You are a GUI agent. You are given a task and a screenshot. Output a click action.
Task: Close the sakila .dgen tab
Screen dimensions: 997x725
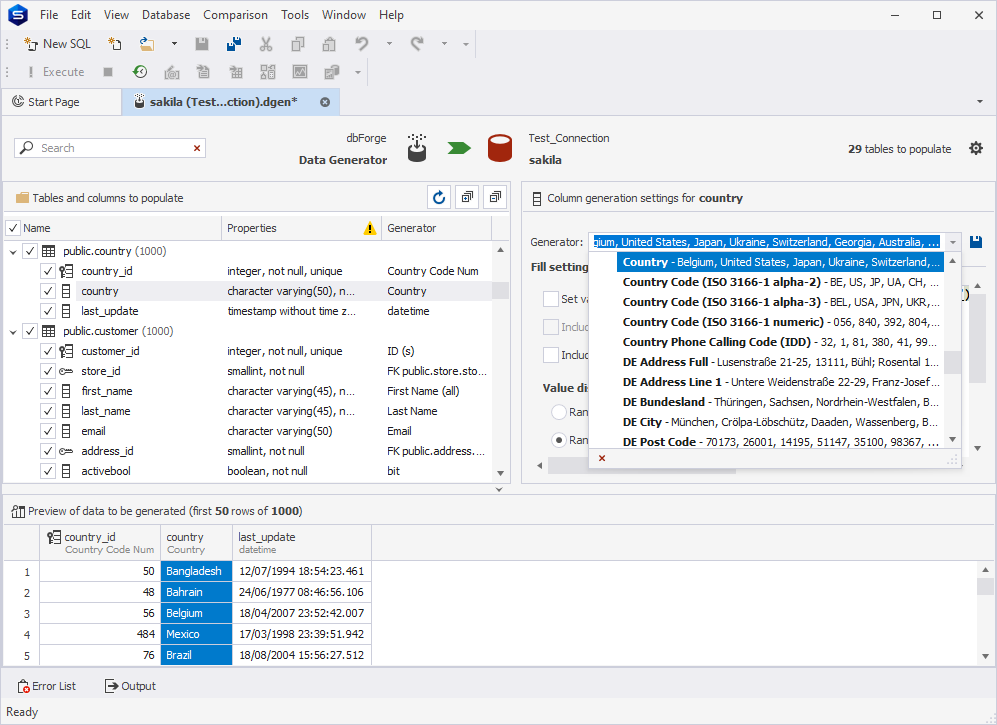(x=325, y=102)
